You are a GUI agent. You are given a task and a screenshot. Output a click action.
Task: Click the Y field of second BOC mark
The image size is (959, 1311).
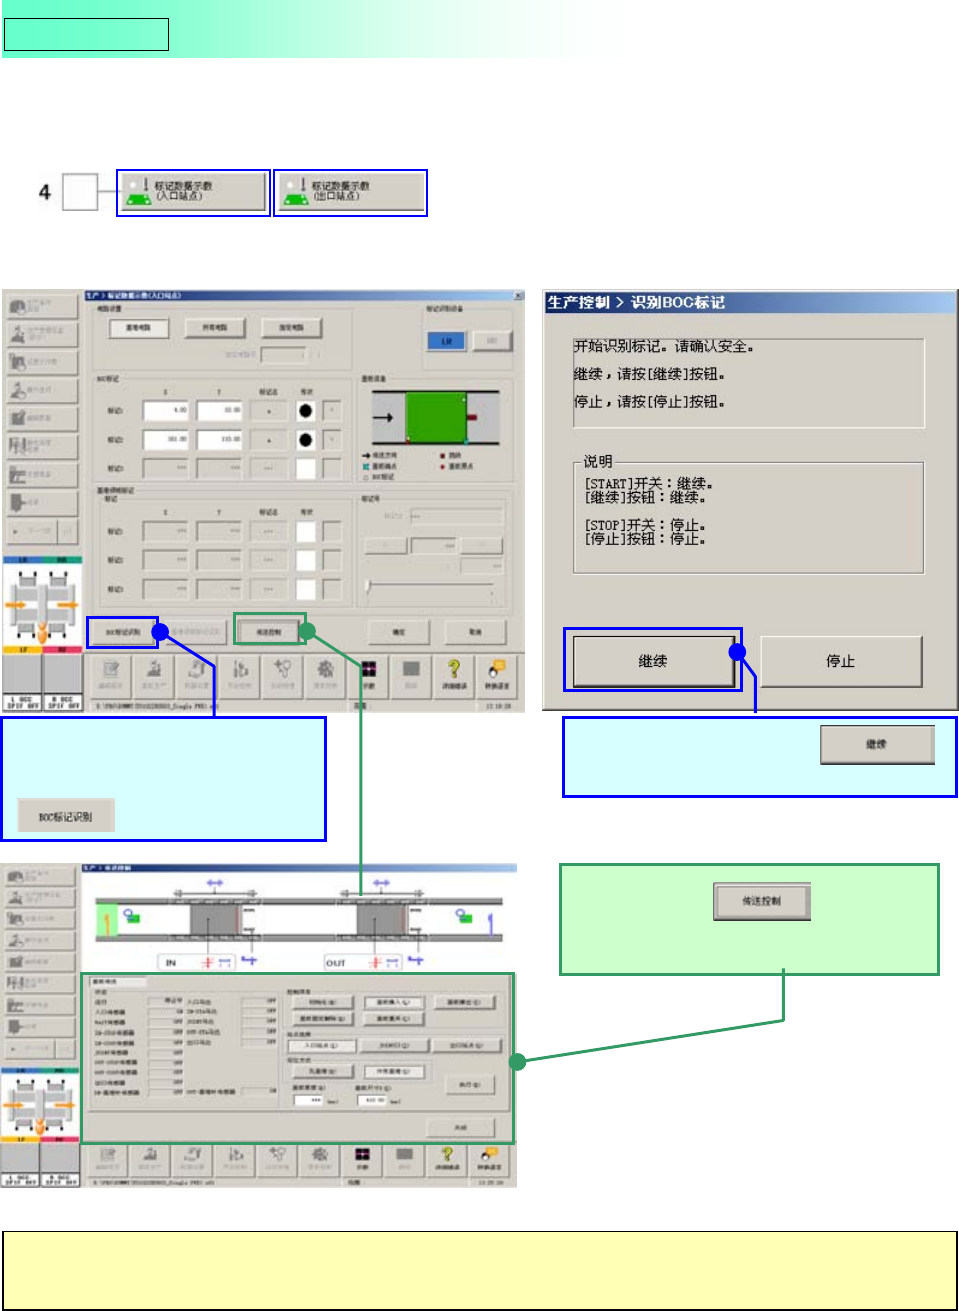(x=219, y=440)
